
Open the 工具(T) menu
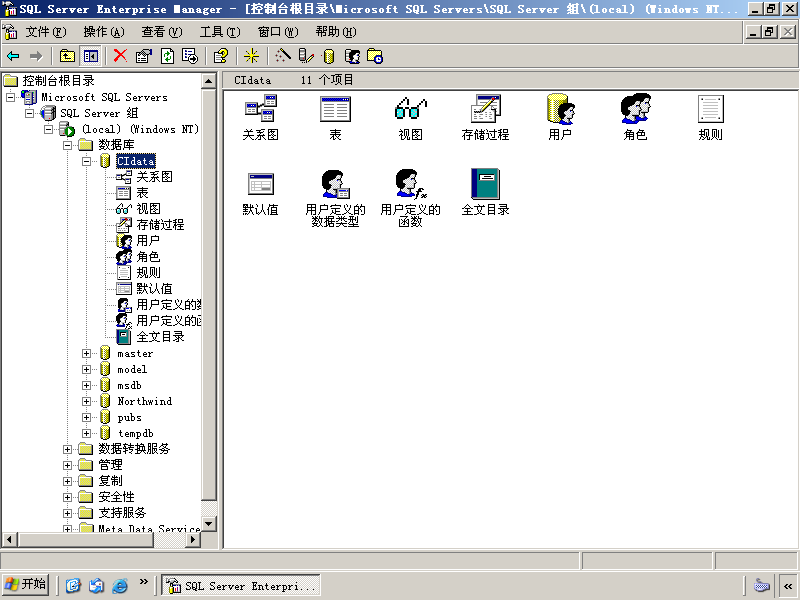220,32
